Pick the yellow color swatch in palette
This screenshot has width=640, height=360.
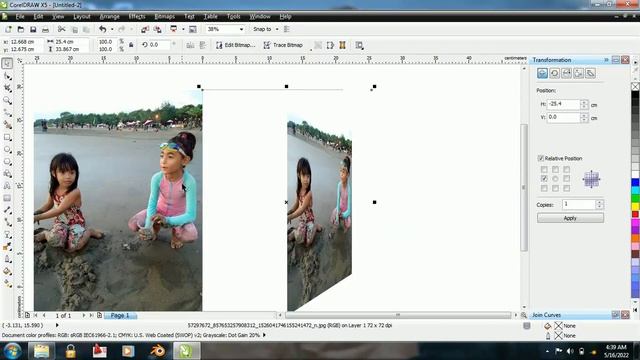635,206
